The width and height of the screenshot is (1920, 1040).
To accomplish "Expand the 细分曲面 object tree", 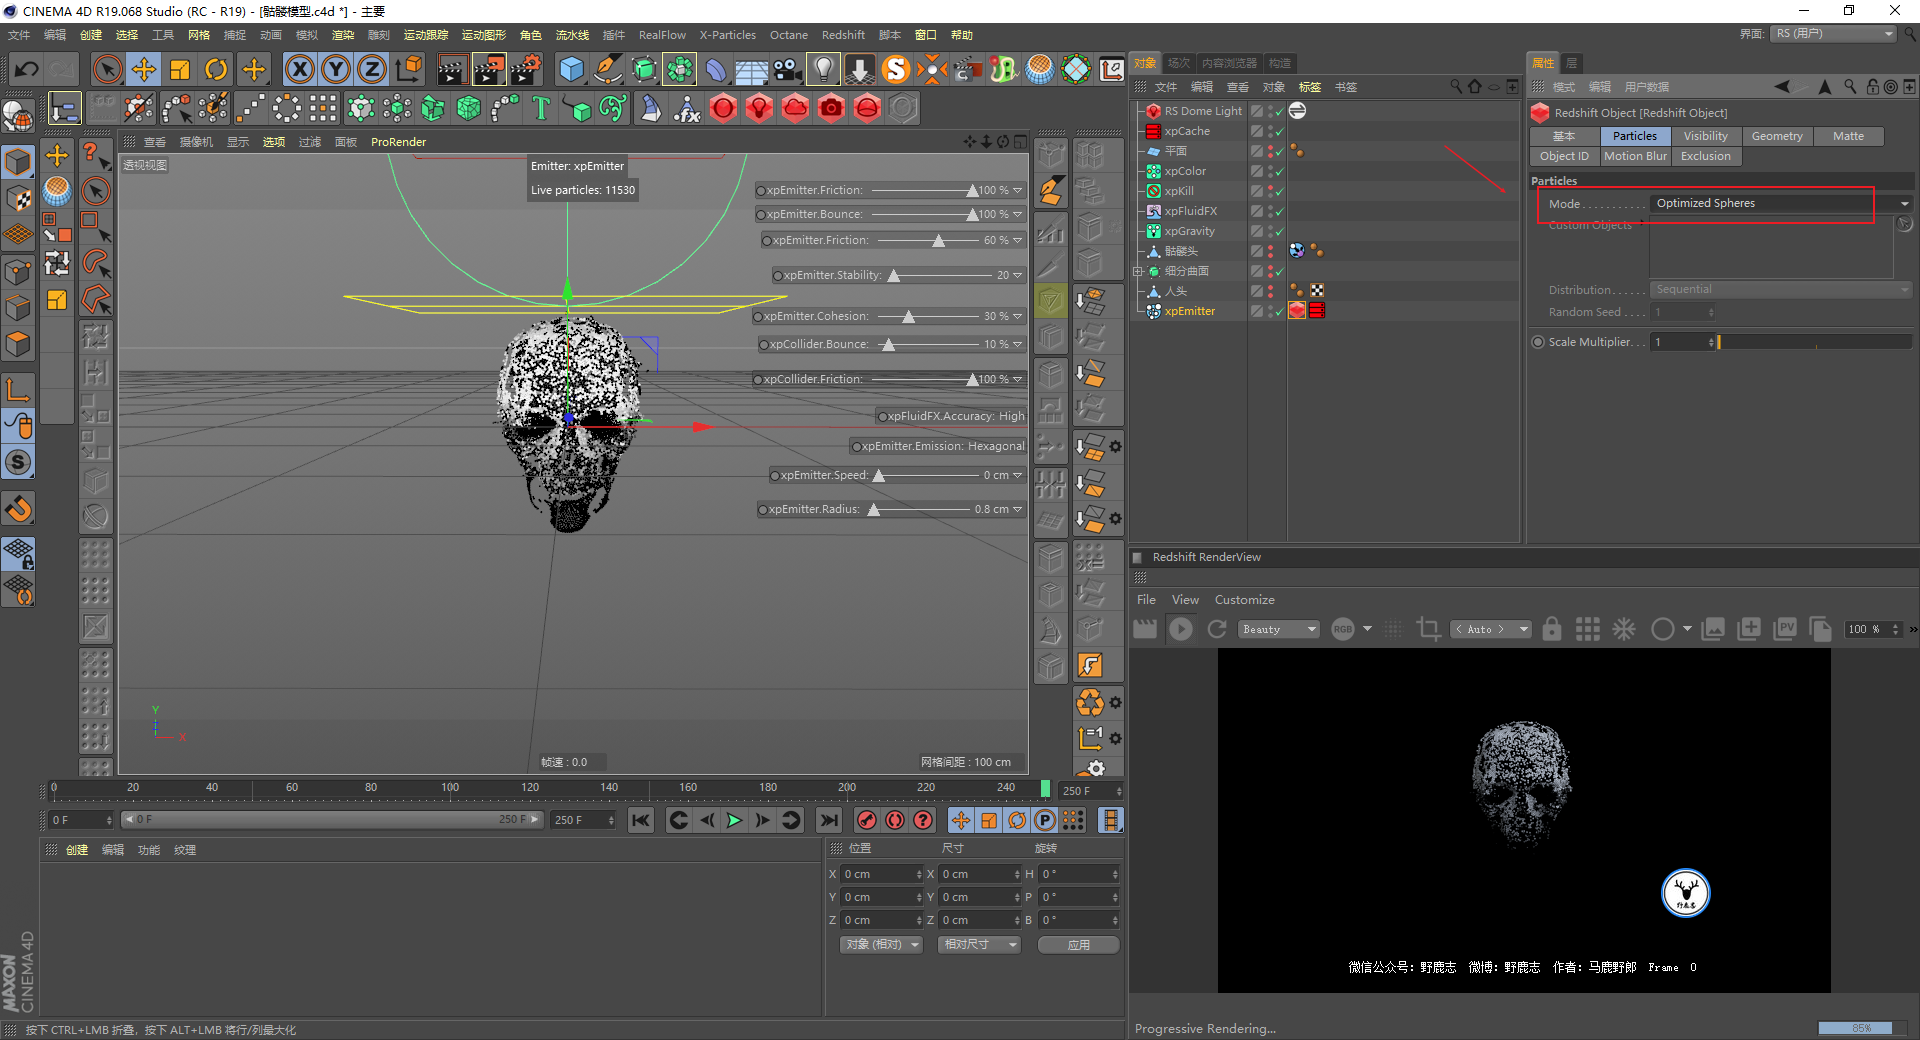I will 1137,271.
